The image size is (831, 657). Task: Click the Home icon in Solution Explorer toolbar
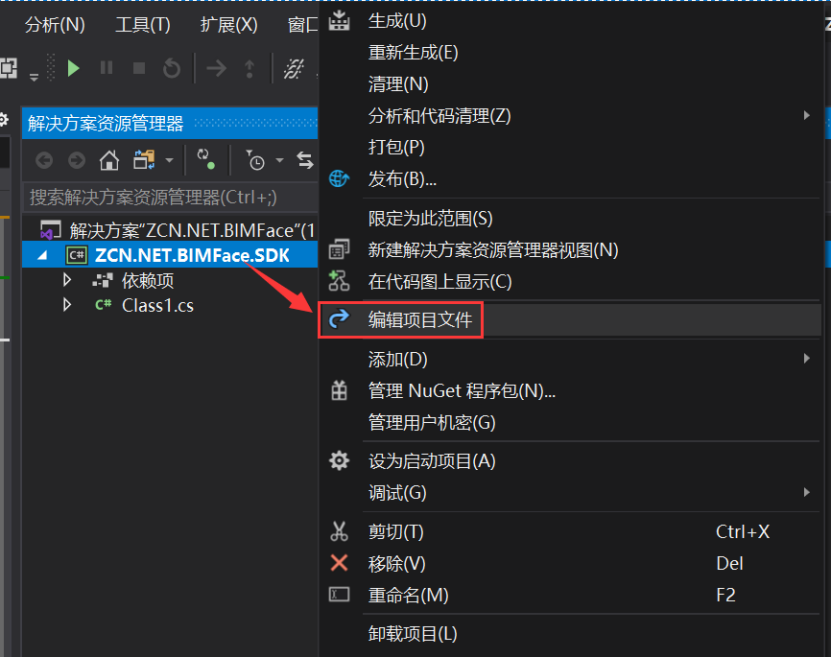tap(110, 159)
